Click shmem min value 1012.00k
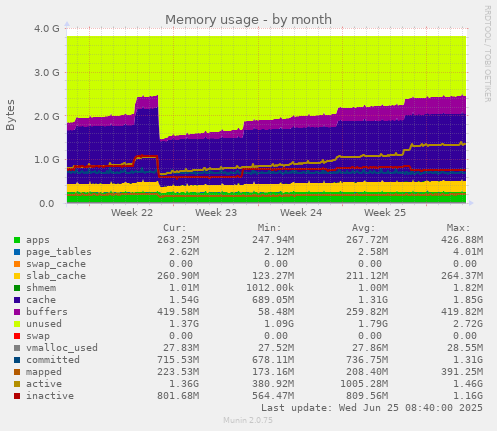This screenshot has width=497, height=431. point(270,288)
